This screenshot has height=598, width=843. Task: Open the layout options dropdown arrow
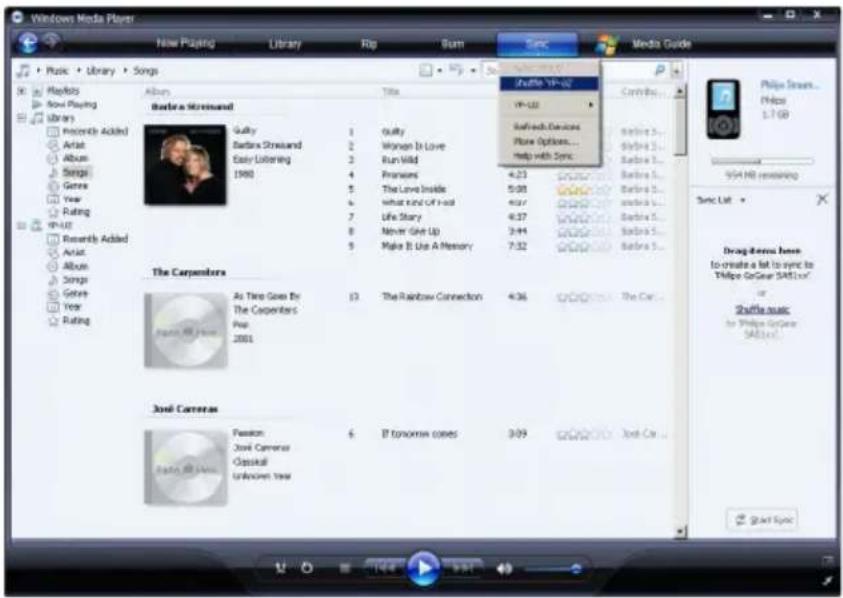tap(439, 70)
